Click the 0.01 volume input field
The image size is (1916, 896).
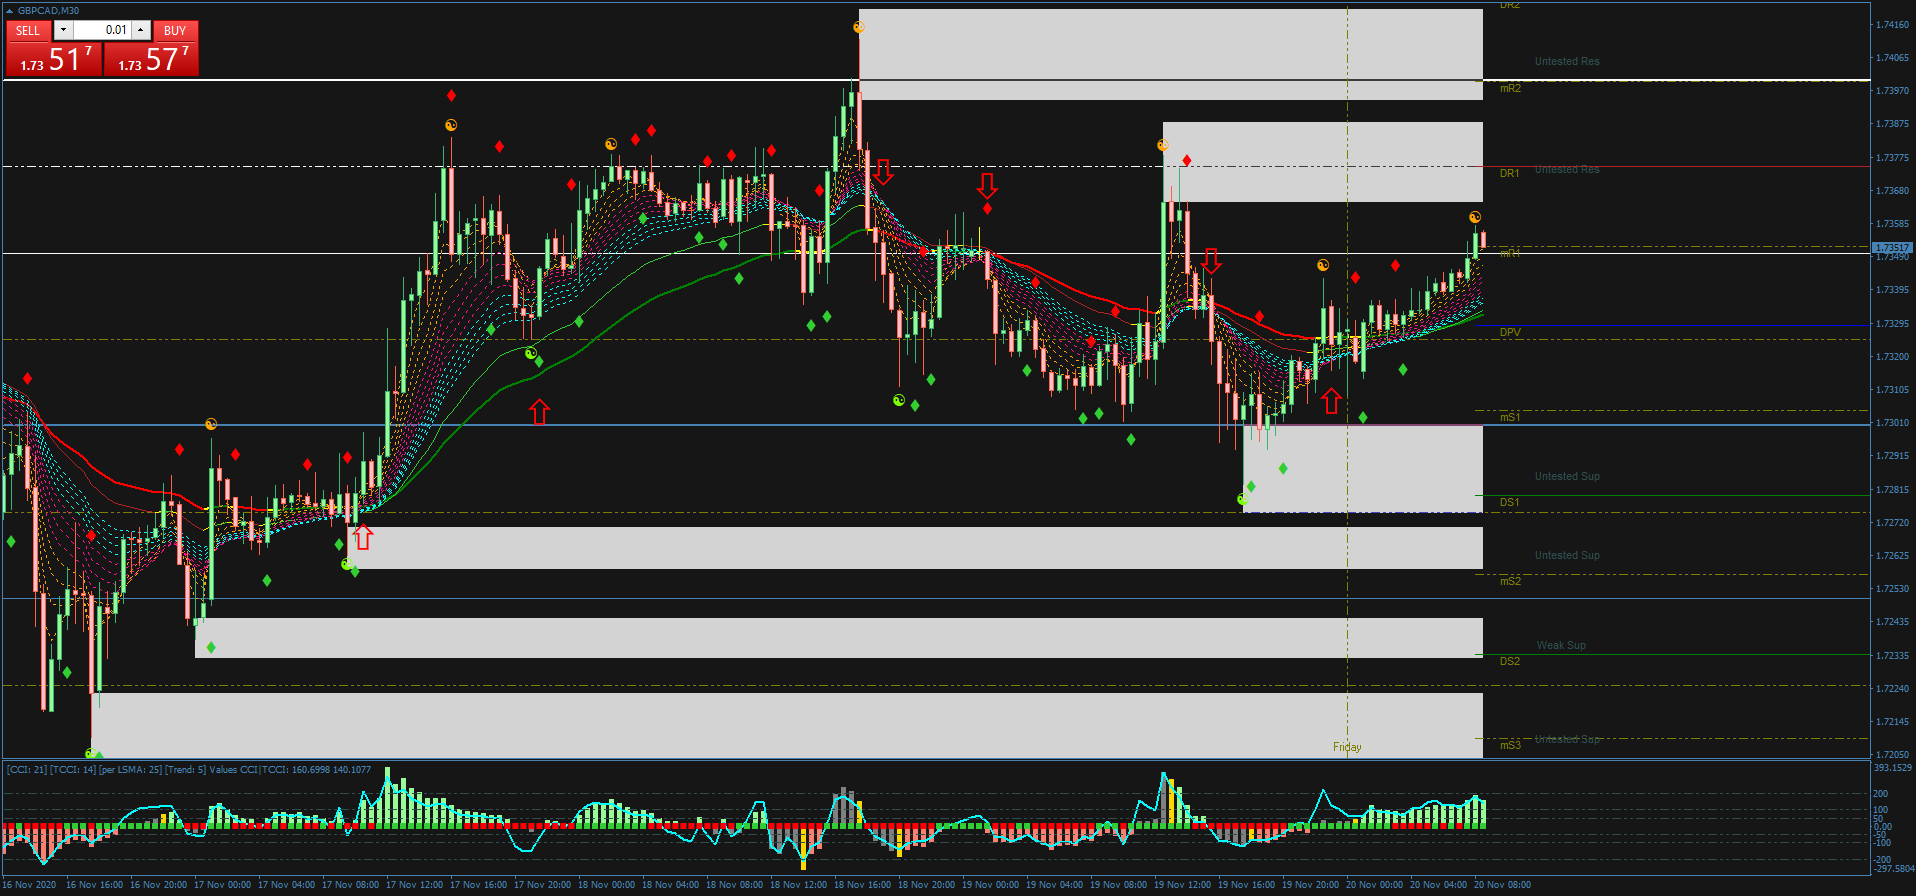click(102, 30)
